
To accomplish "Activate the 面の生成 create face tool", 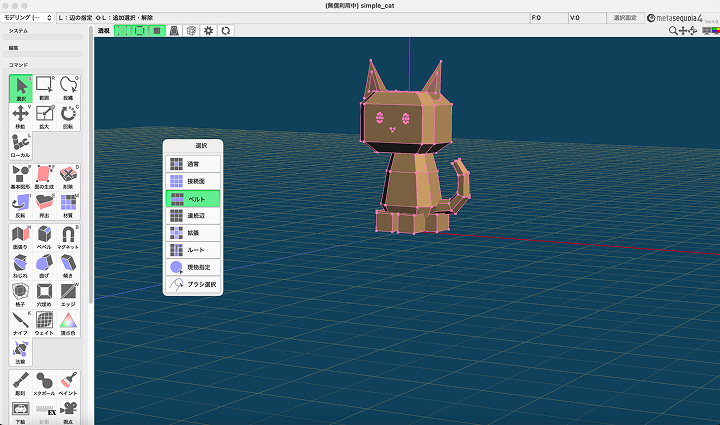I will (x=44, y=177).
